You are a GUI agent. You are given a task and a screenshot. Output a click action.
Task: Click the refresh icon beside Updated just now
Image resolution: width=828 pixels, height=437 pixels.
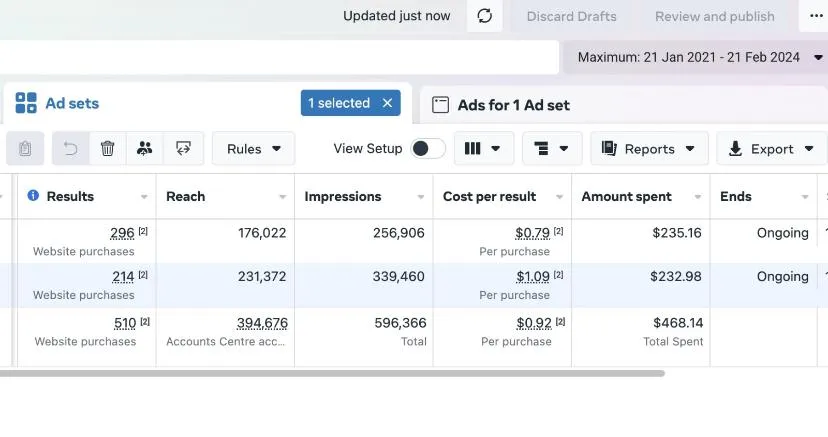[x=484, y=16]
